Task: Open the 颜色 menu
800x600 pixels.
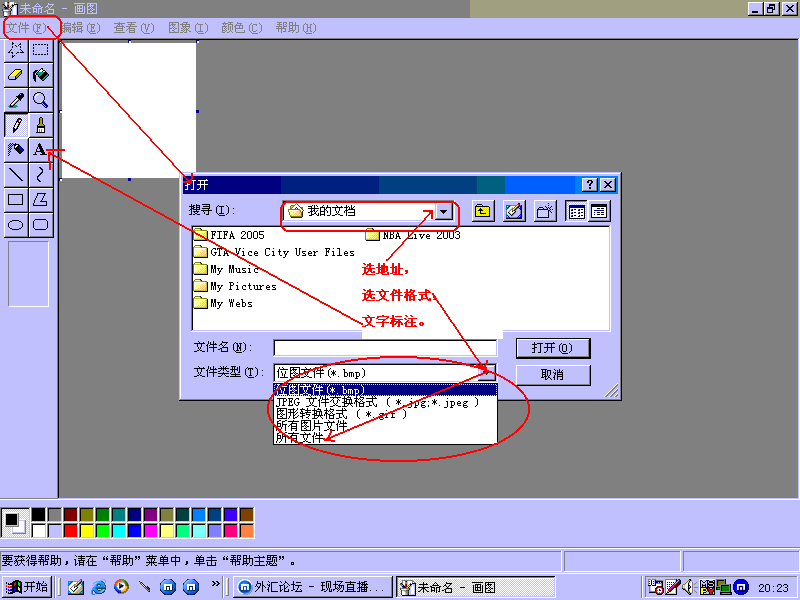Action: click(239, 28)
